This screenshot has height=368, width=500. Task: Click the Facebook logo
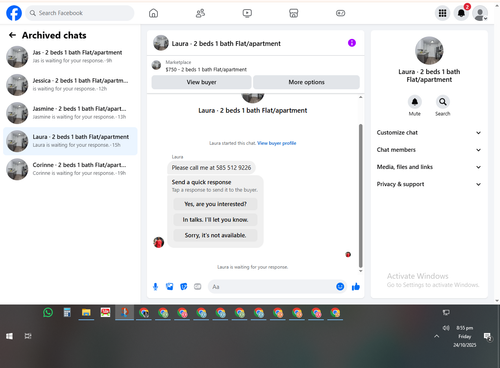tap(14, 13)
